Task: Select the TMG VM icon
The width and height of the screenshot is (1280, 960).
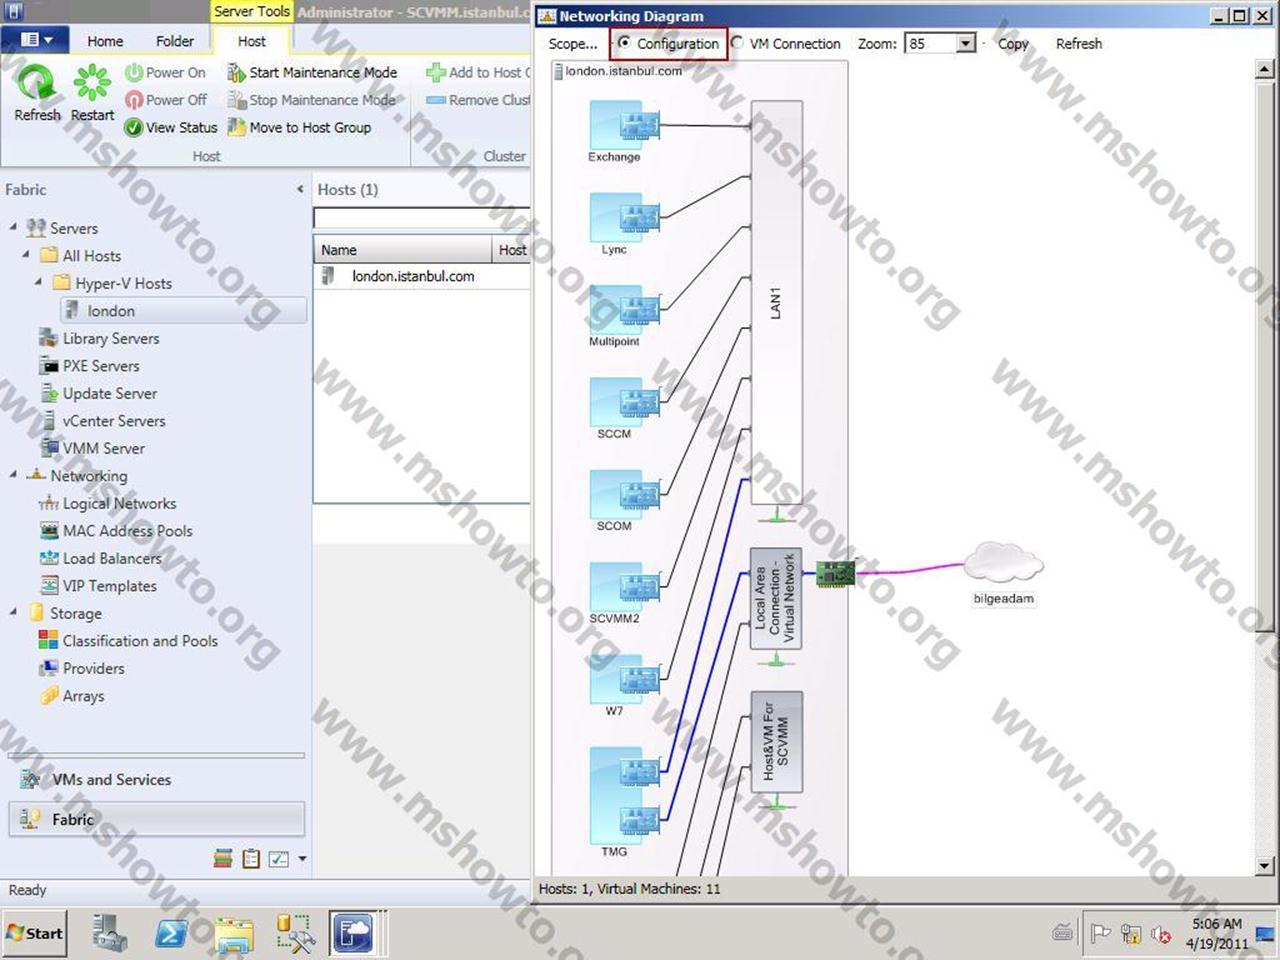Action: (x=624, y=795)
